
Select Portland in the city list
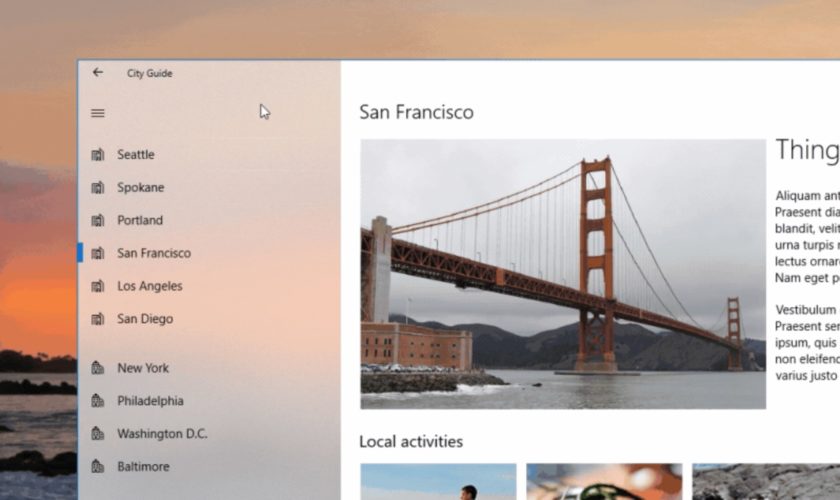[209, 220]
